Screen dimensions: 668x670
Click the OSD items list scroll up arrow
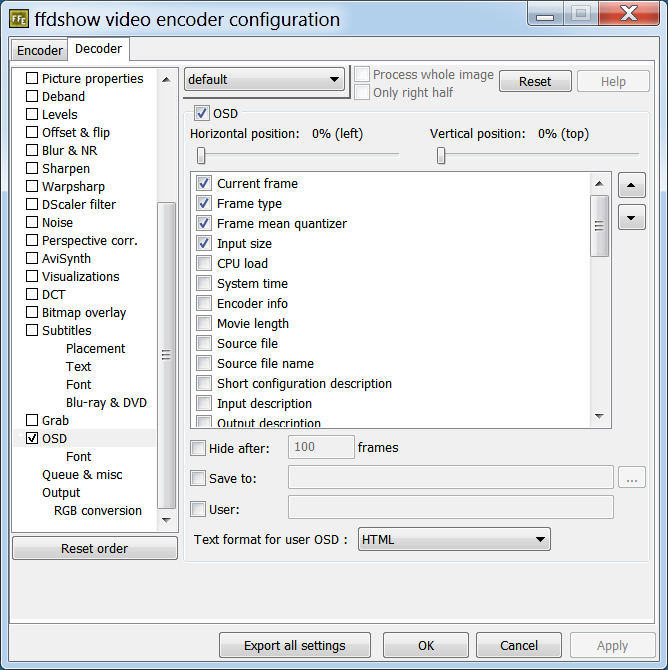click(599, 184)
